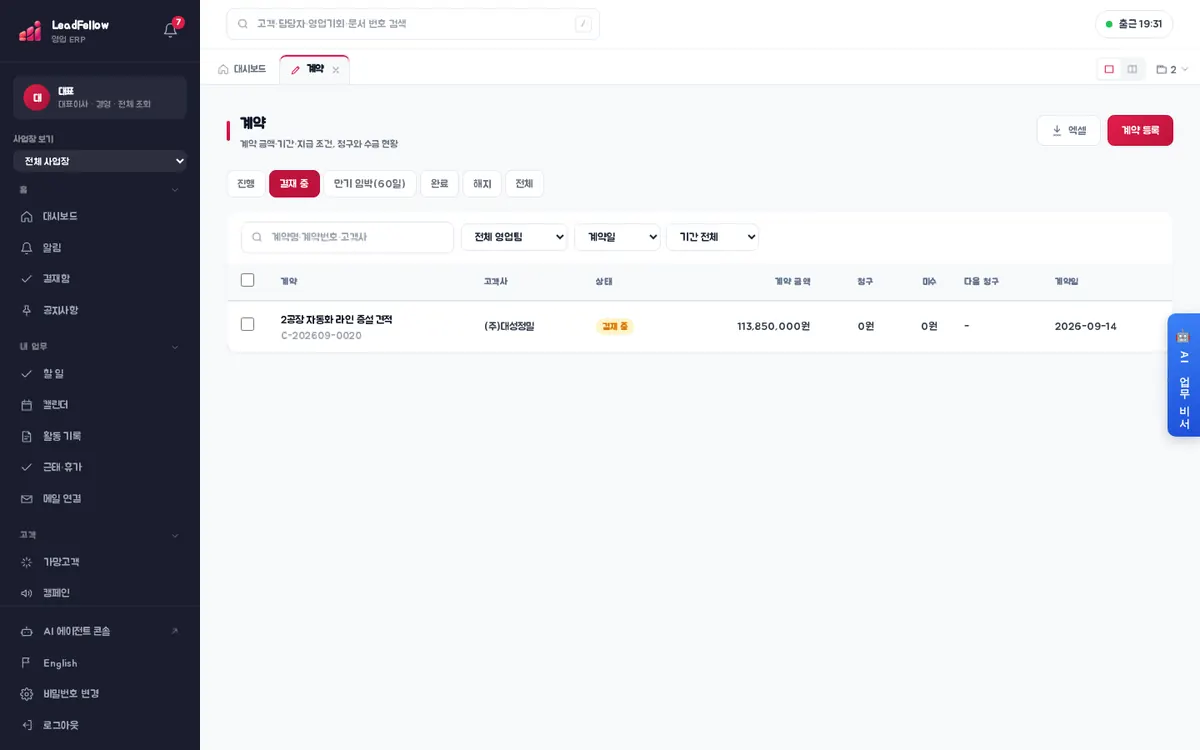
Task: Open the 기간 전체 period dropdown
Action: point(713,237)
